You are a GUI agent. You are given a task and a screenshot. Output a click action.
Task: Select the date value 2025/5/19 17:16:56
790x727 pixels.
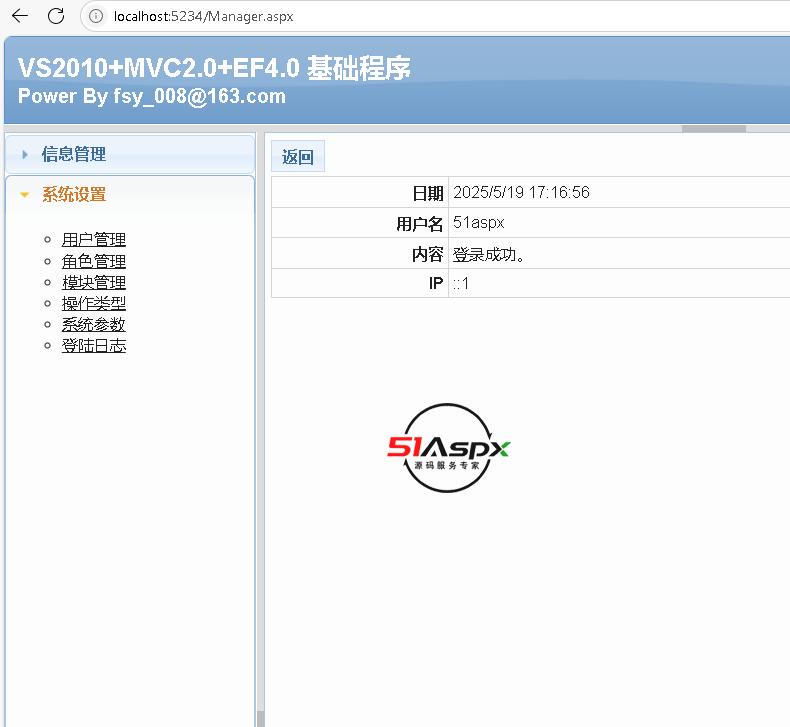tap(521, 192)
